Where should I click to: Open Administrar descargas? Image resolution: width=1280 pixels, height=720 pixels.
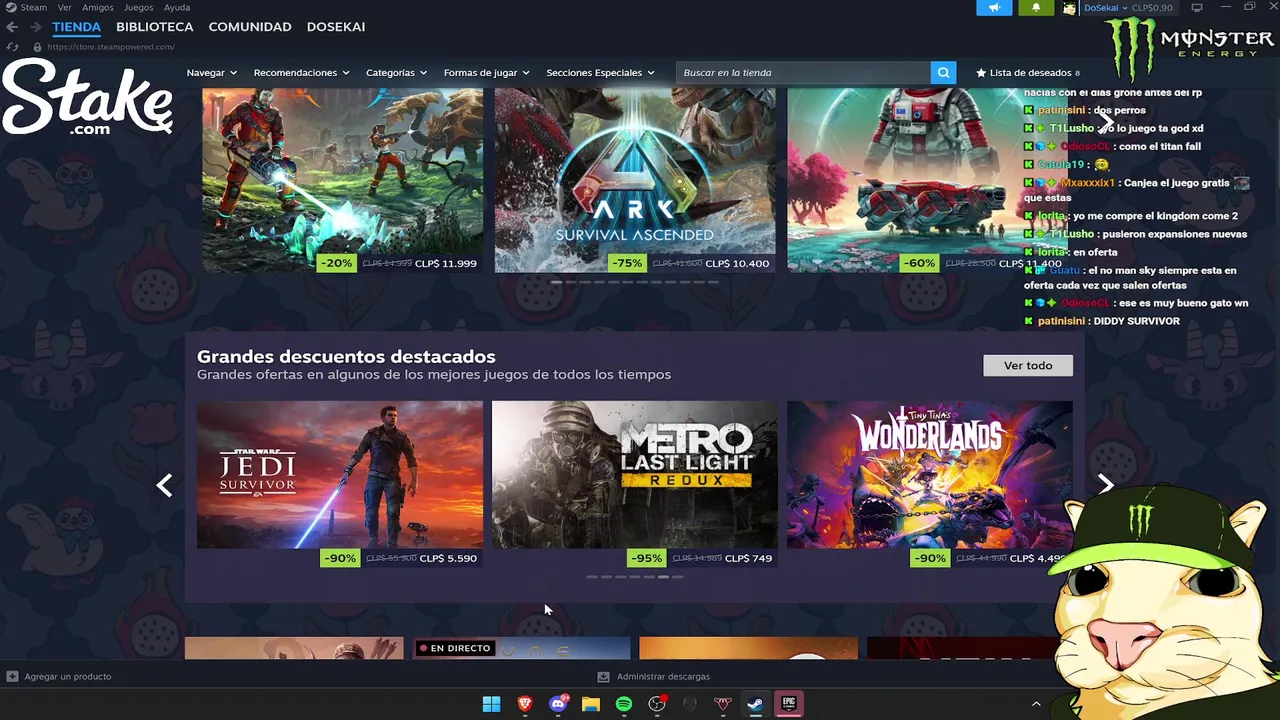[x=653, y=676]
